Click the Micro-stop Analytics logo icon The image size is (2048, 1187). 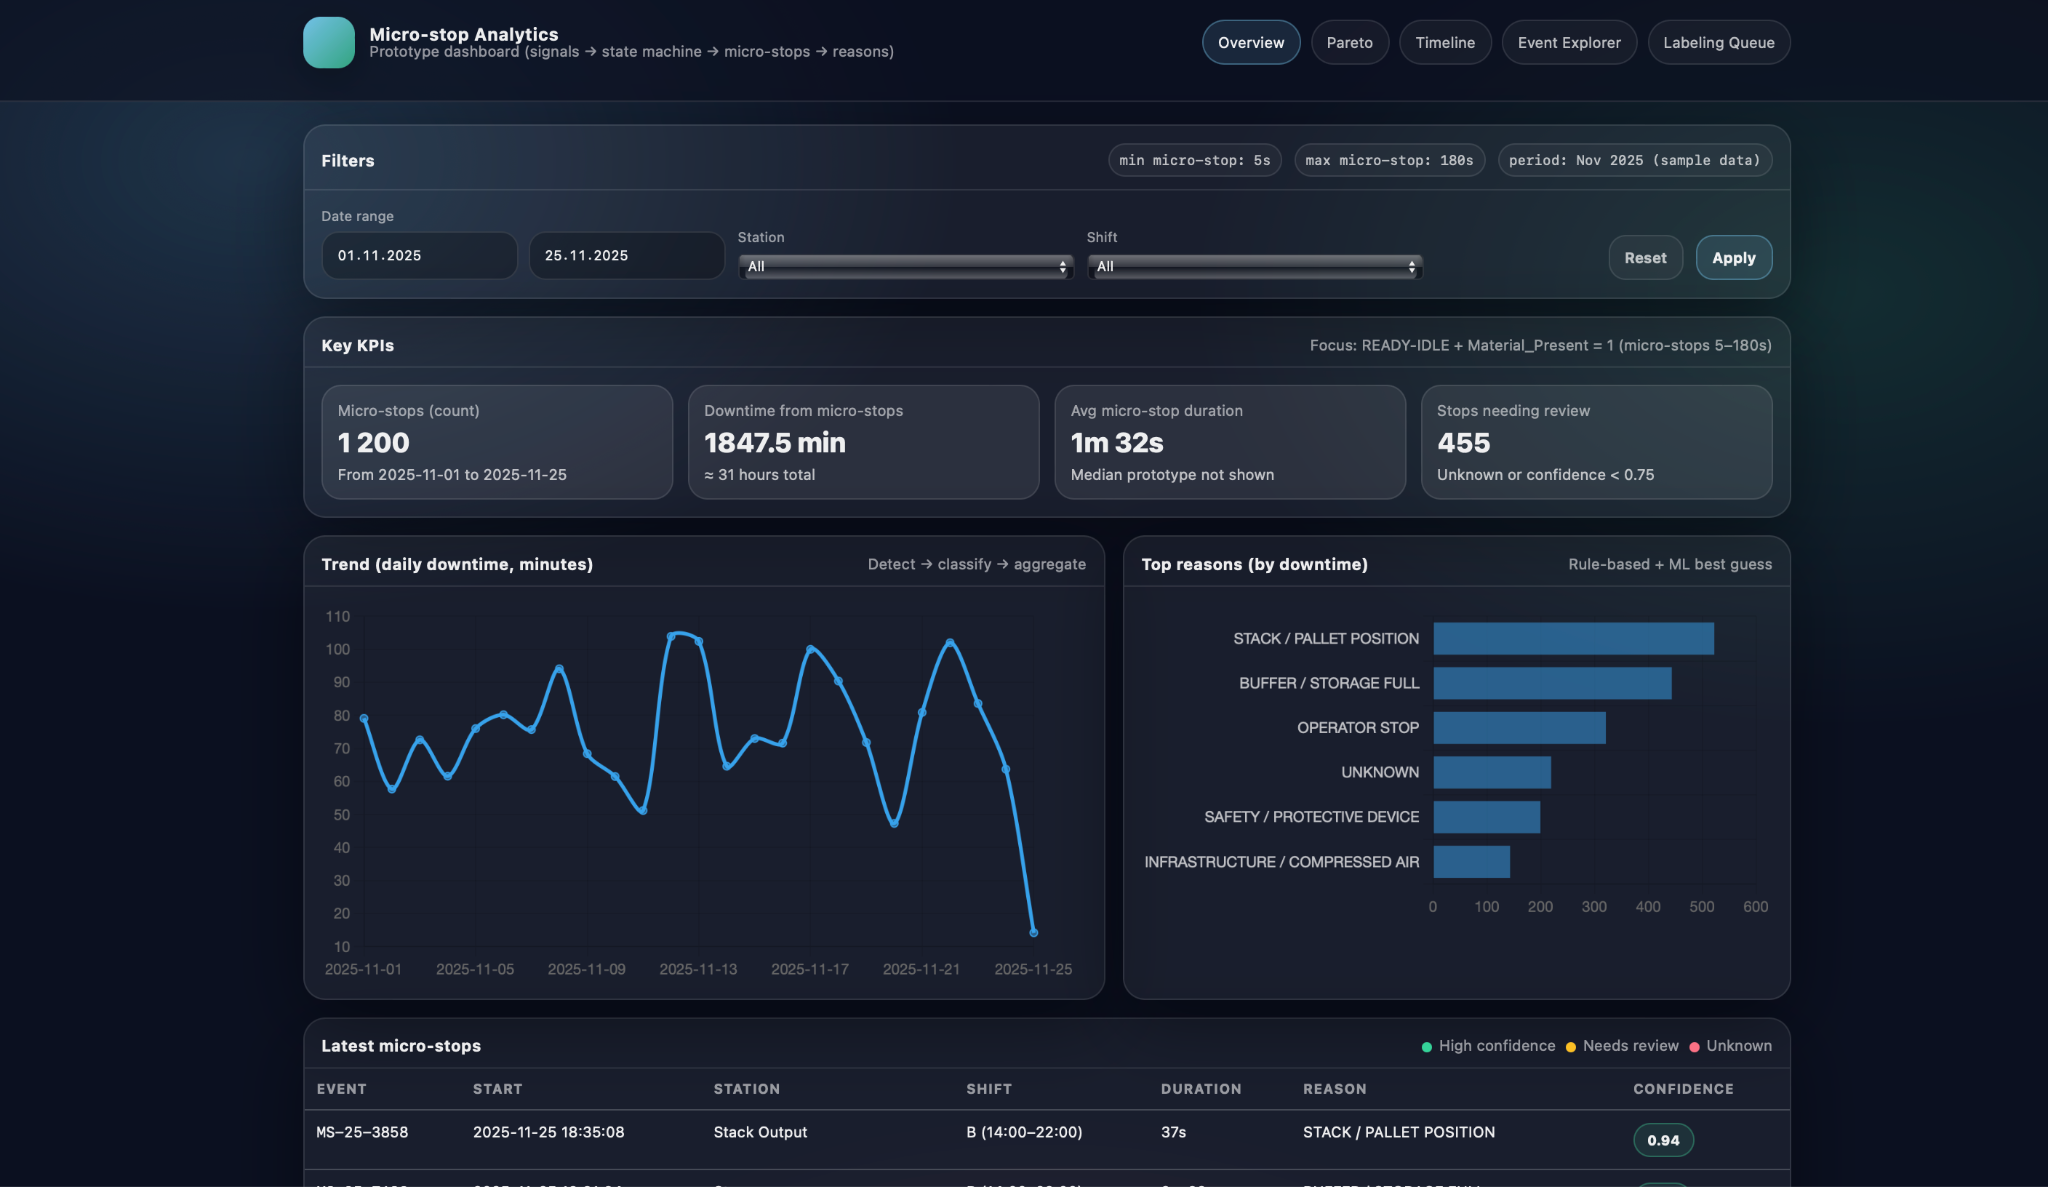pyautogui.click(x=328, y=42)
